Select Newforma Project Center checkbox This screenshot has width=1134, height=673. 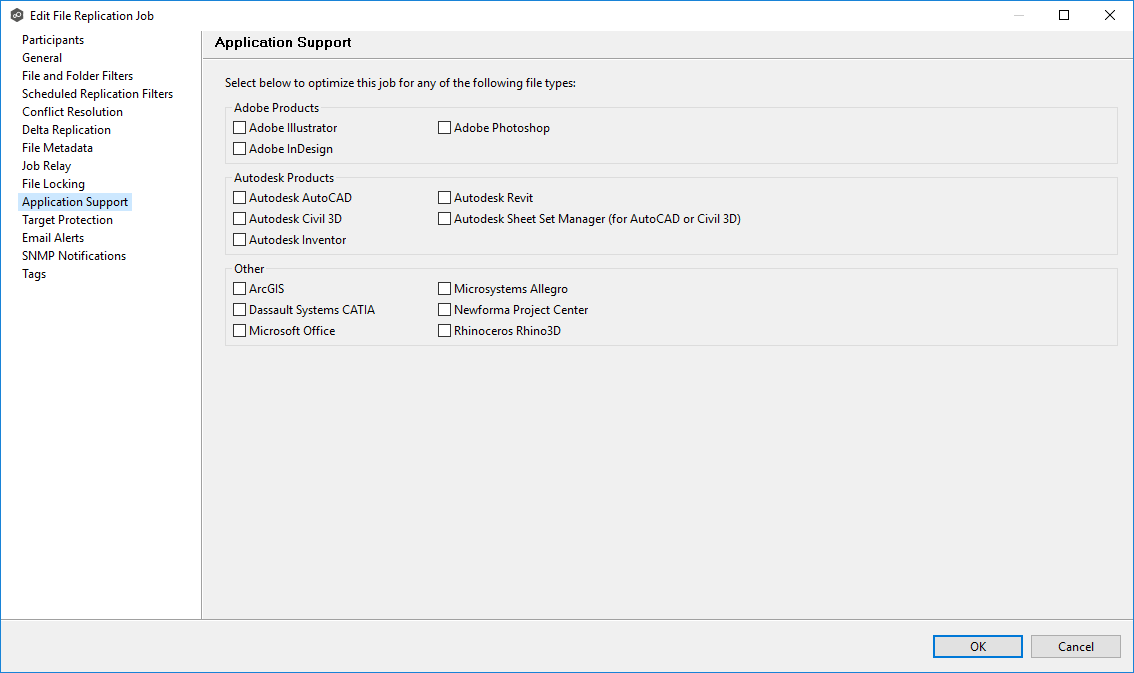click(x=445, y=310)
